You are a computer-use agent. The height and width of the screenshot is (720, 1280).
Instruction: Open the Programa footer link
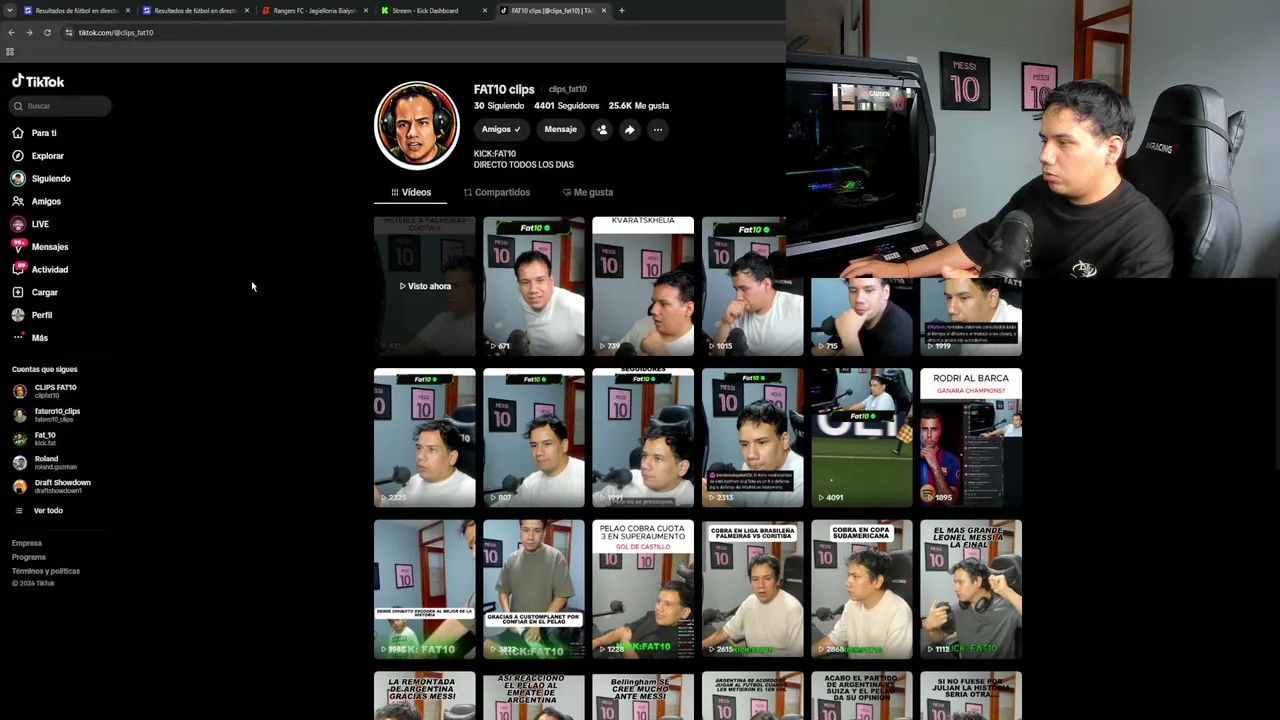(x=29, y=557)
